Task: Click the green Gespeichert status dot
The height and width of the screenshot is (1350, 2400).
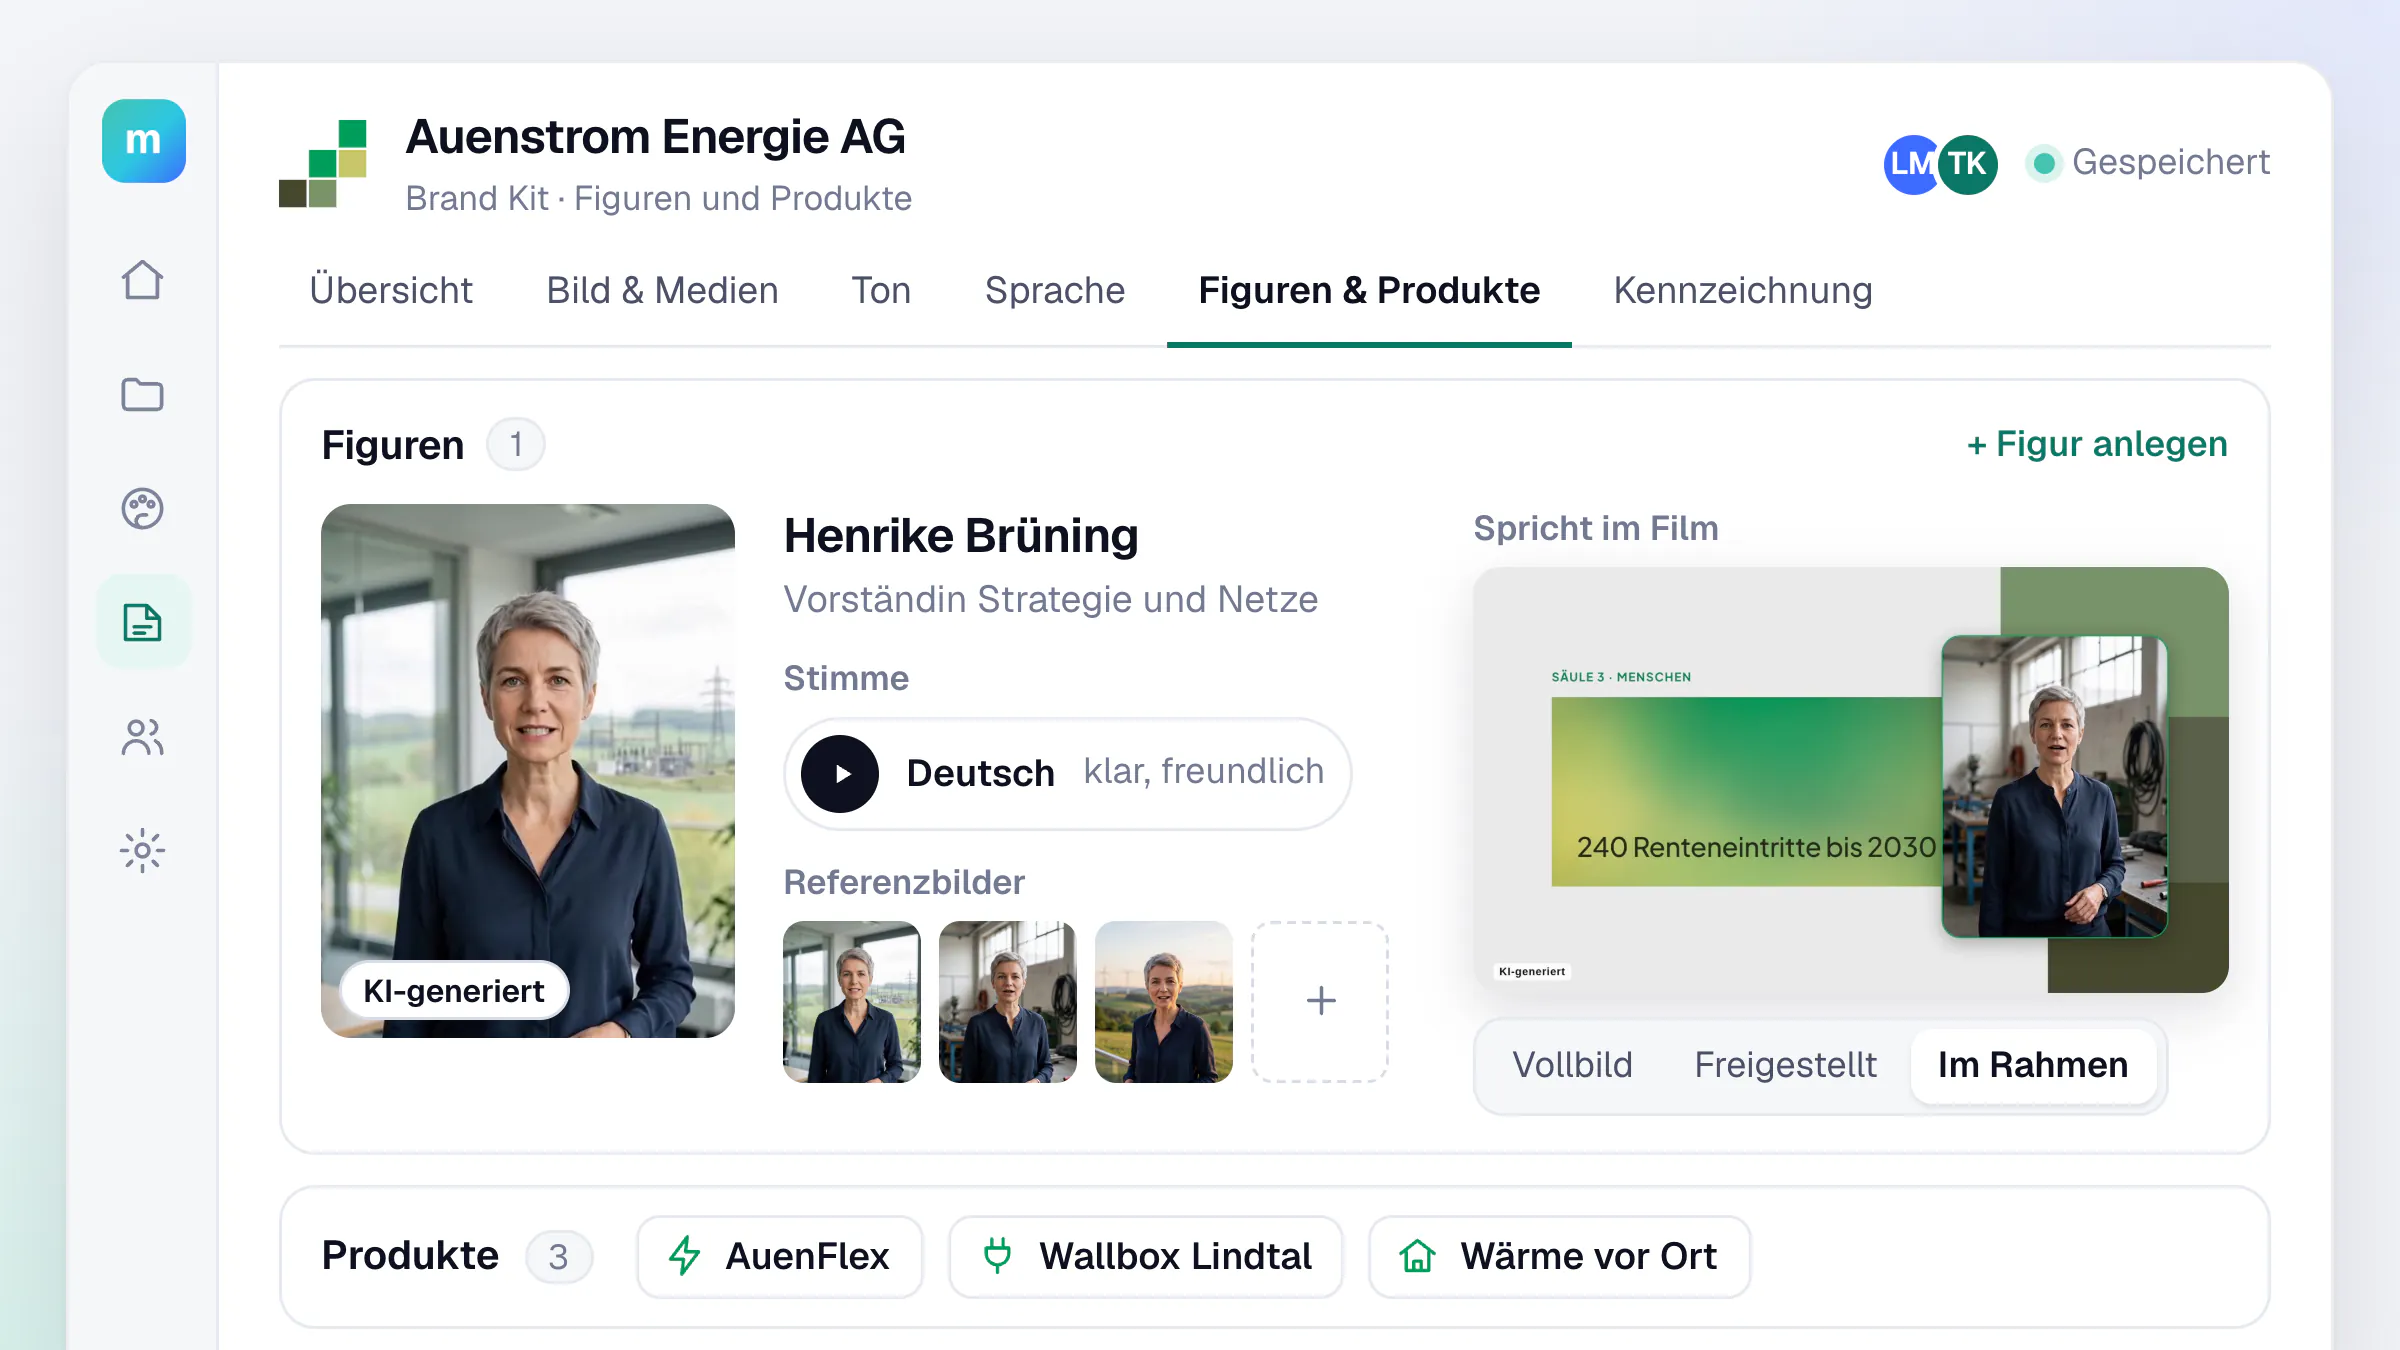Action: tap(2044, 163)
